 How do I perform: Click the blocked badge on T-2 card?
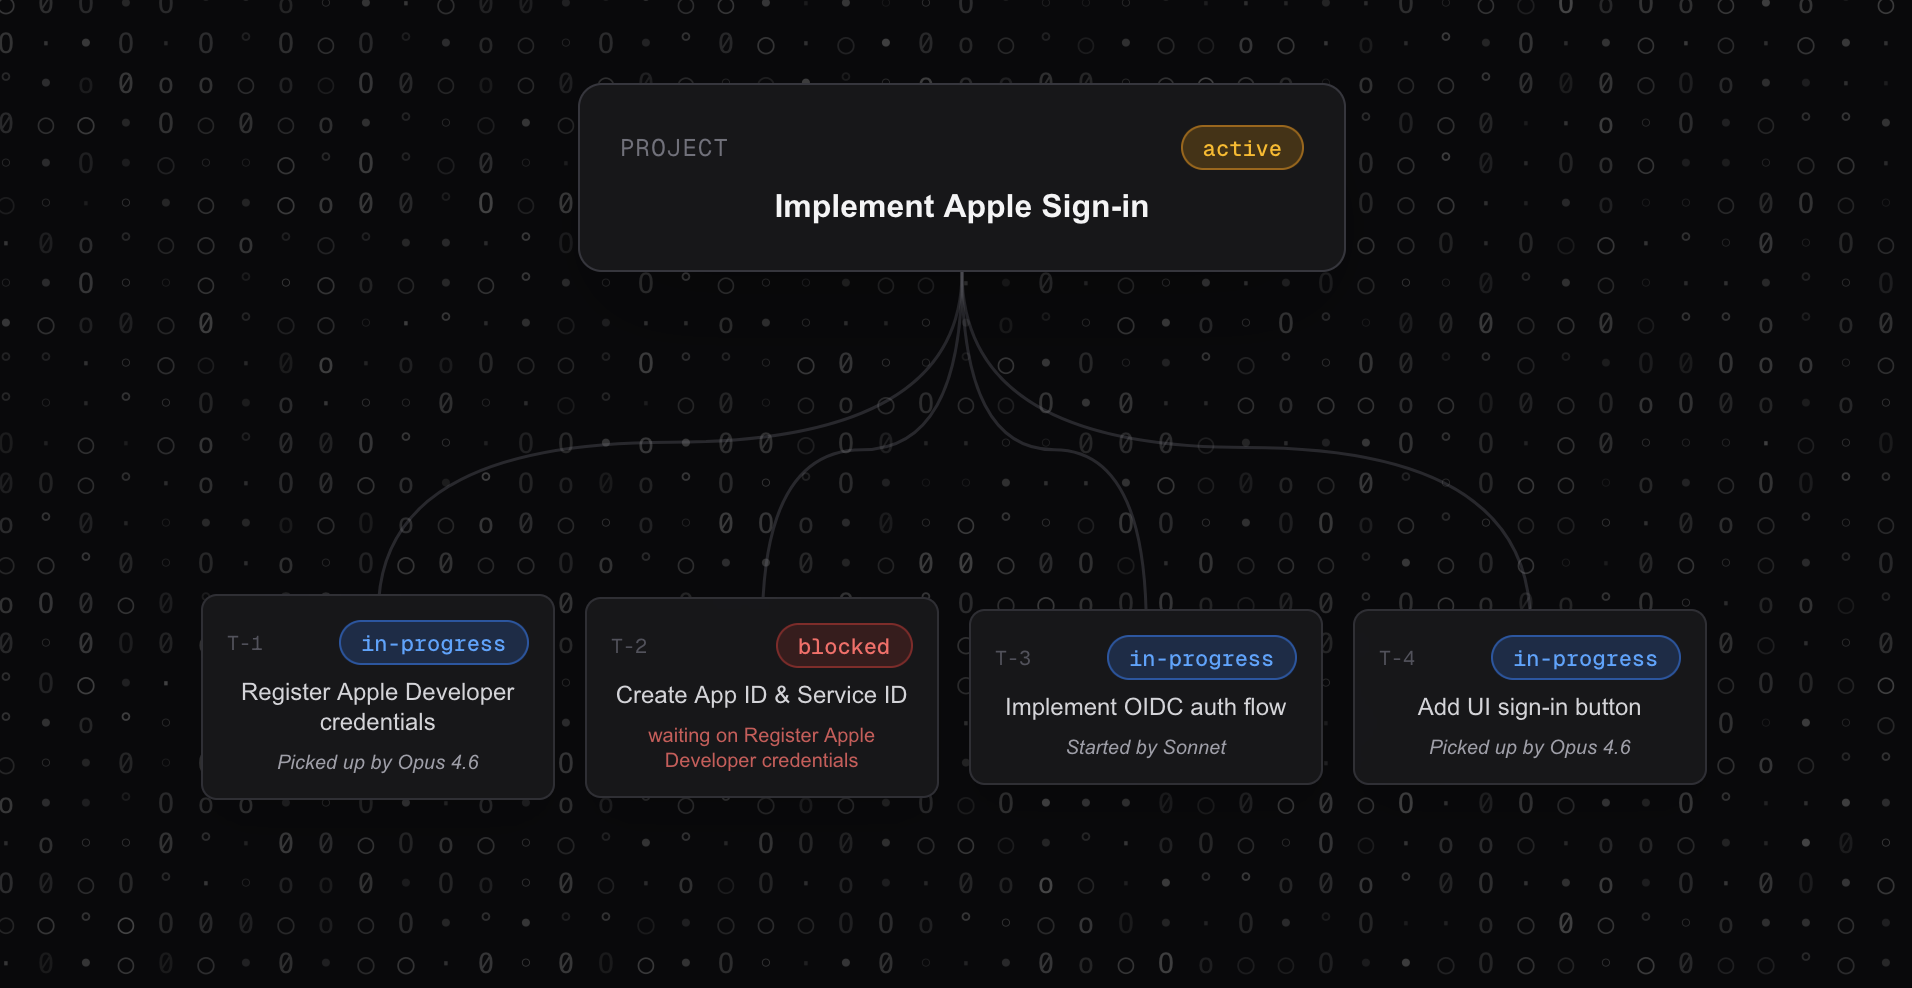(x=844, y=646)
